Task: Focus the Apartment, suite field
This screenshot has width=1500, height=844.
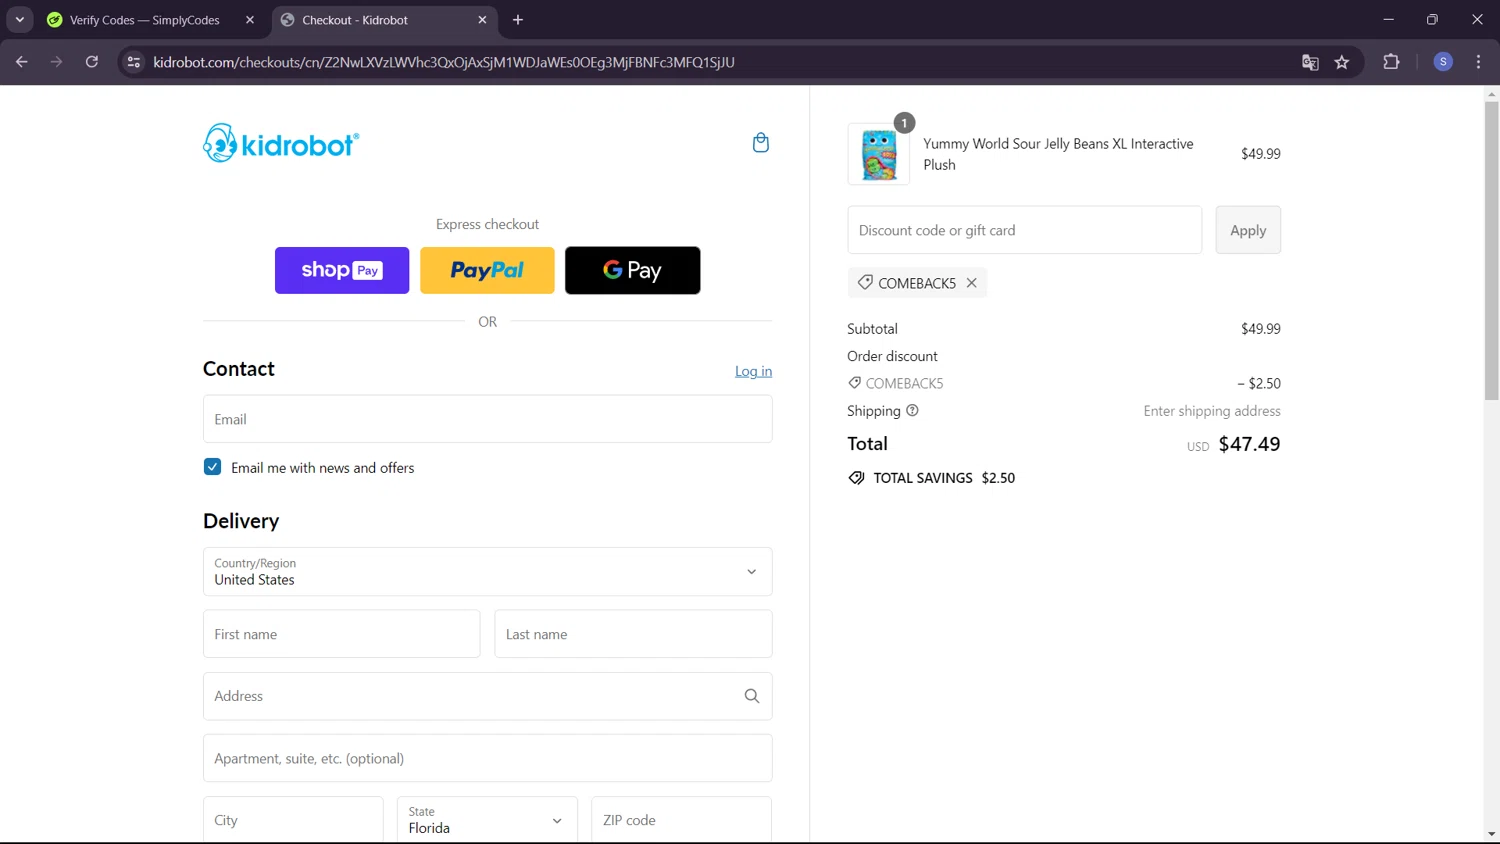Action: coord(488,758)
